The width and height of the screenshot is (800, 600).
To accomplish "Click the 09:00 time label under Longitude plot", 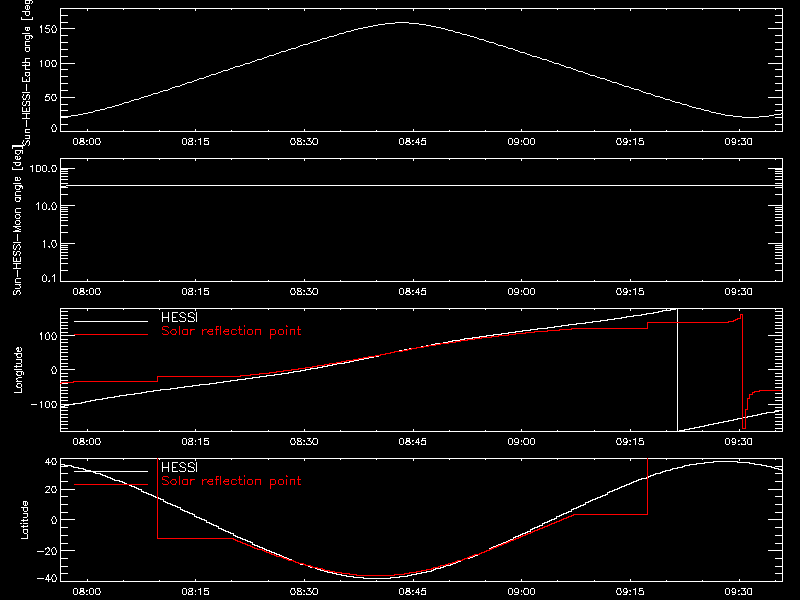I will click(521, 442).
